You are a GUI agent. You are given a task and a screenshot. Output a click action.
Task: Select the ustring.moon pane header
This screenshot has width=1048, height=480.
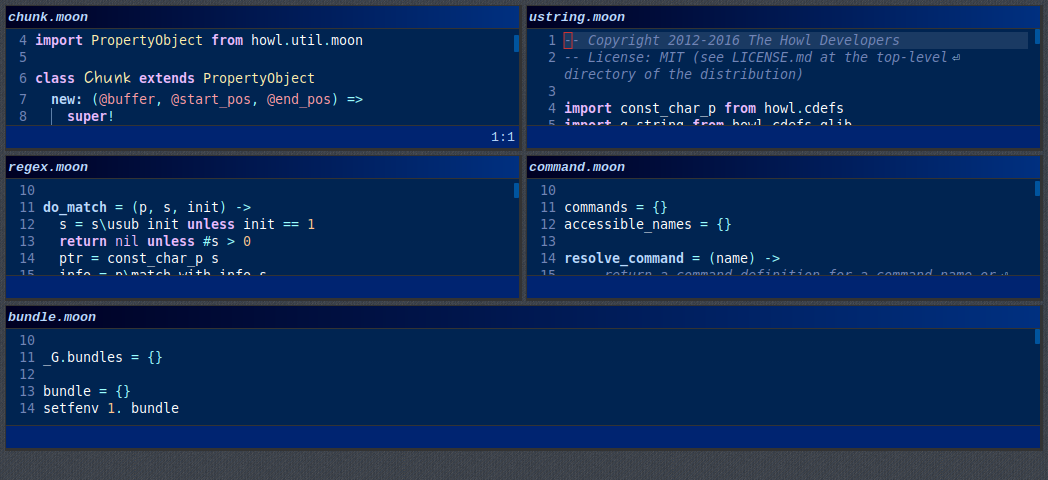point(783,17)
